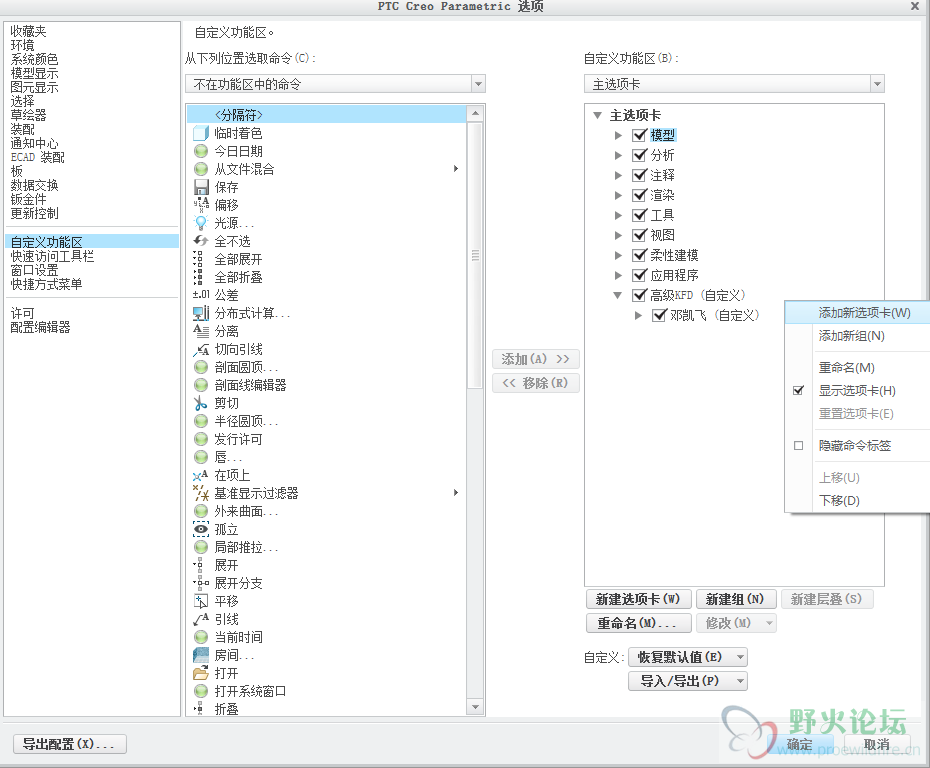Click the 新建选项卡(W) button
Screen dimensions: 930x768
pos(638,599)
